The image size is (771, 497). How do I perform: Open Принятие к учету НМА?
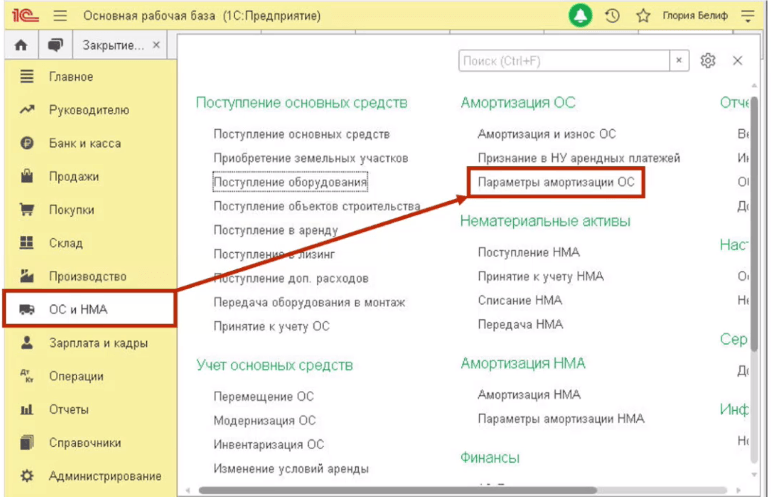click(x=540, y=276)
